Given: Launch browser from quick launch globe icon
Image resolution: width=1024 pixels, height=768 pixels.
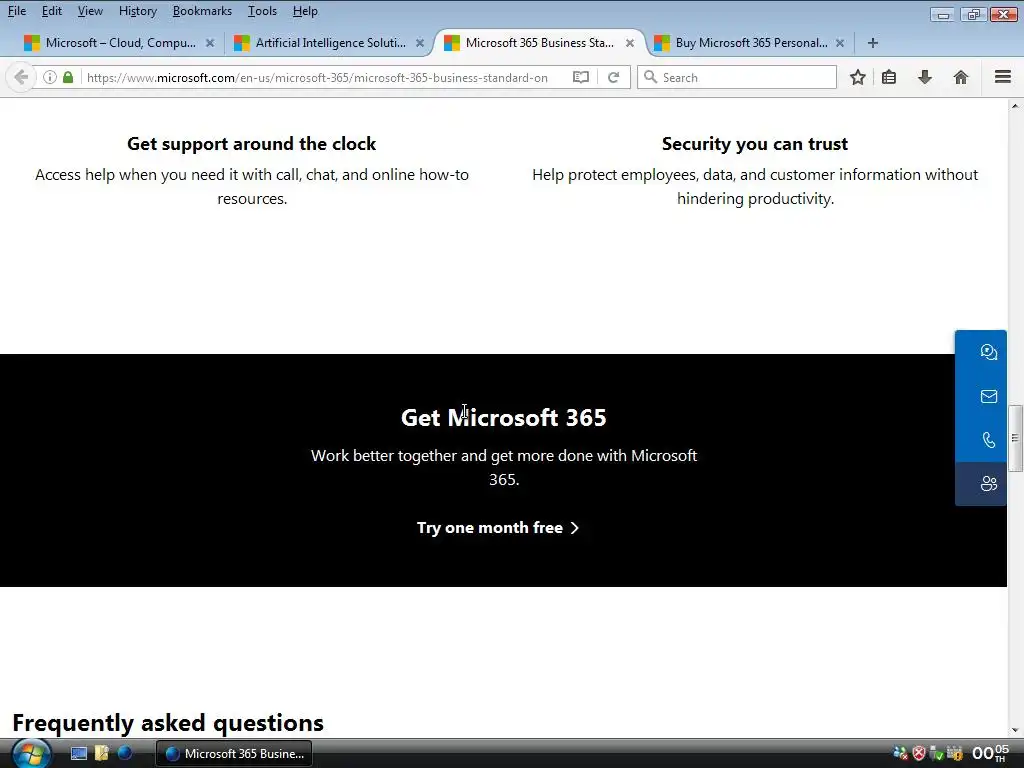Looking at the screenshot, I should (x=125, y=754).
